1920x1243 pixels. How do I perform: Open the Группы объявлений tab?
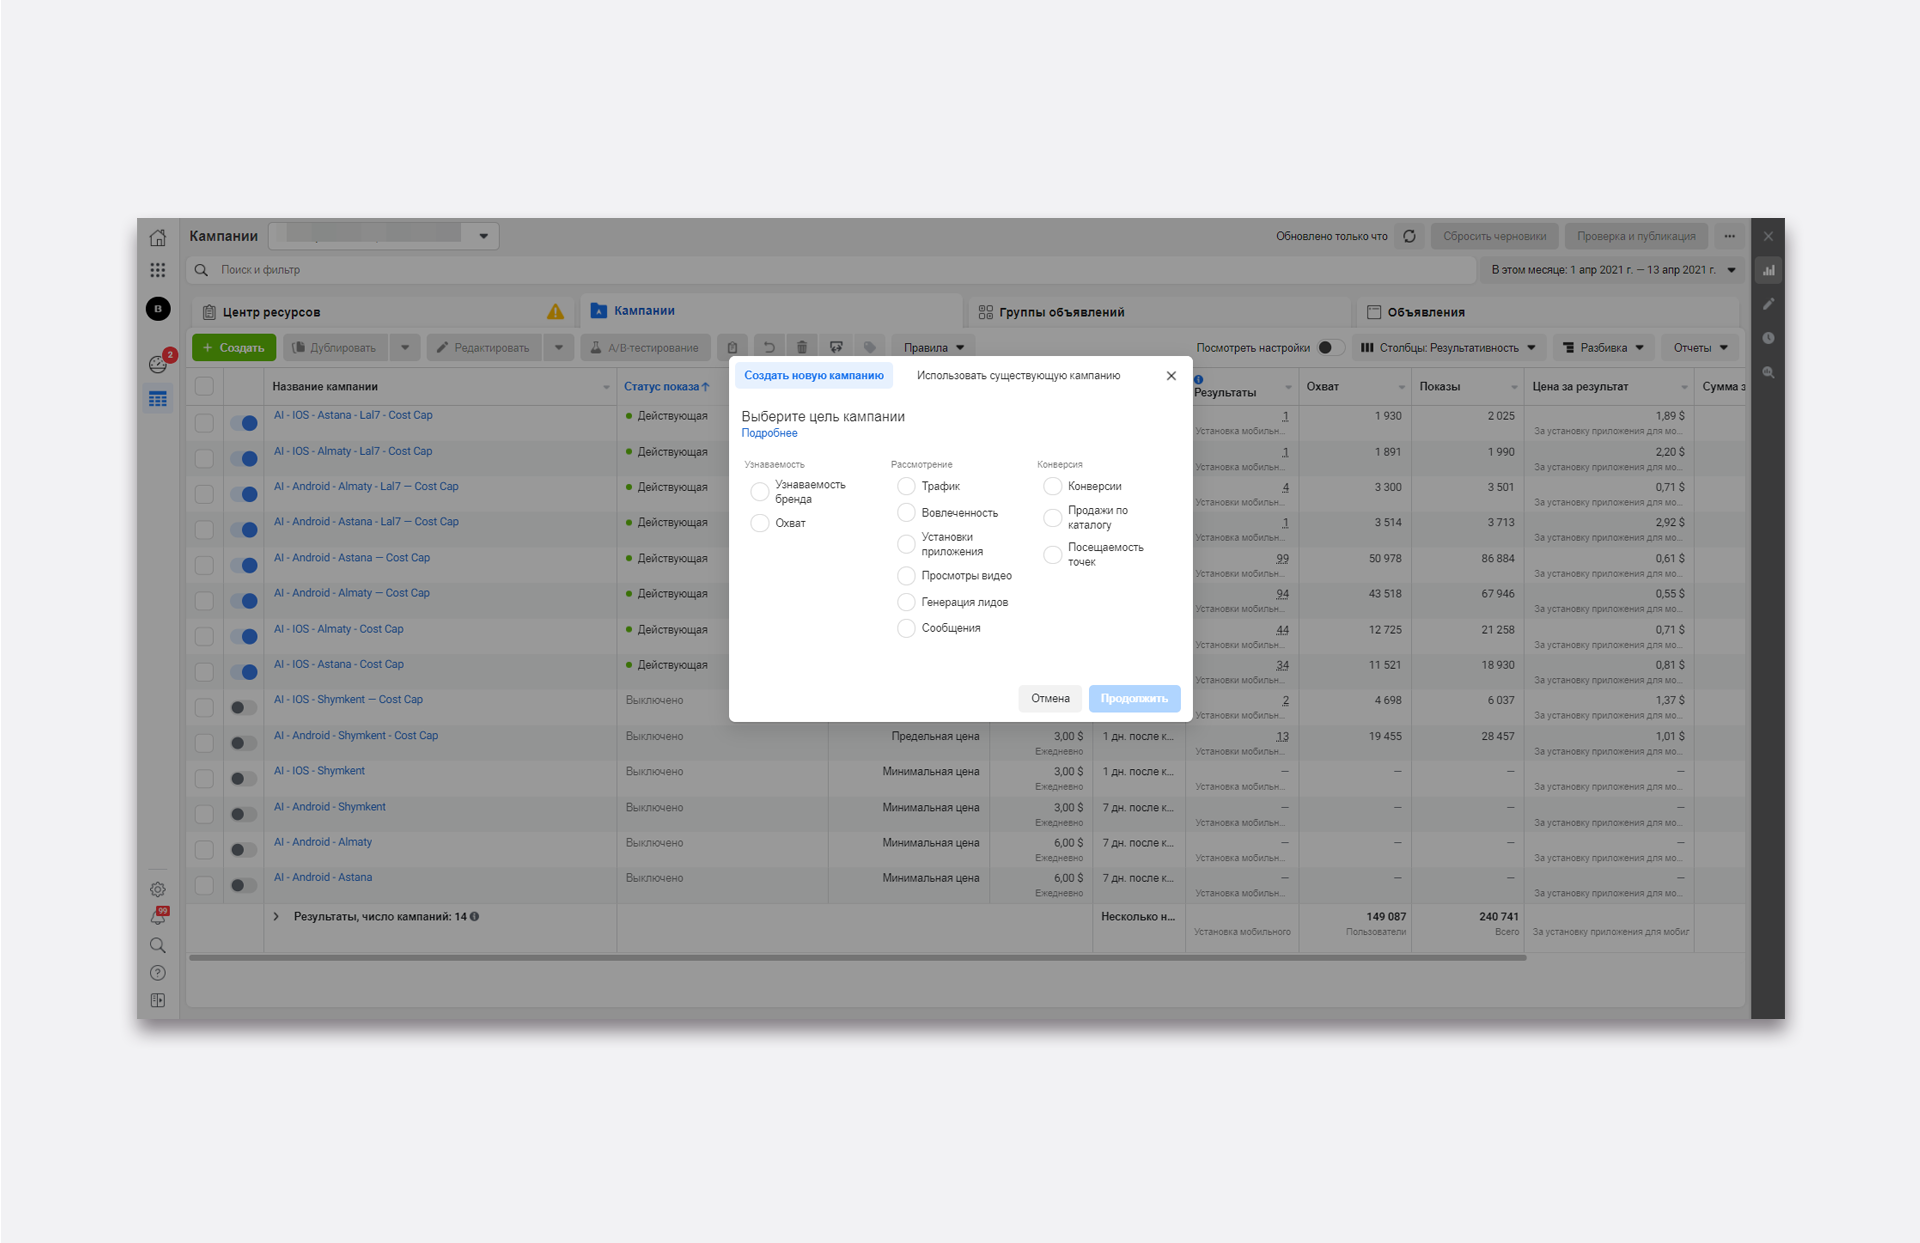pyautogui.click(x=1061, y=312)
